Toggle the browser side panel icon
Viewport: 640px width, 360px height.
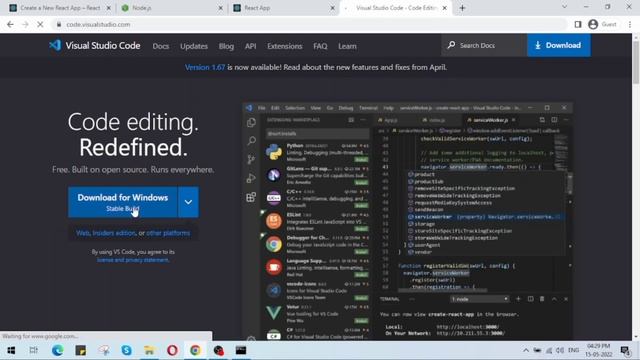pos(578,24)
